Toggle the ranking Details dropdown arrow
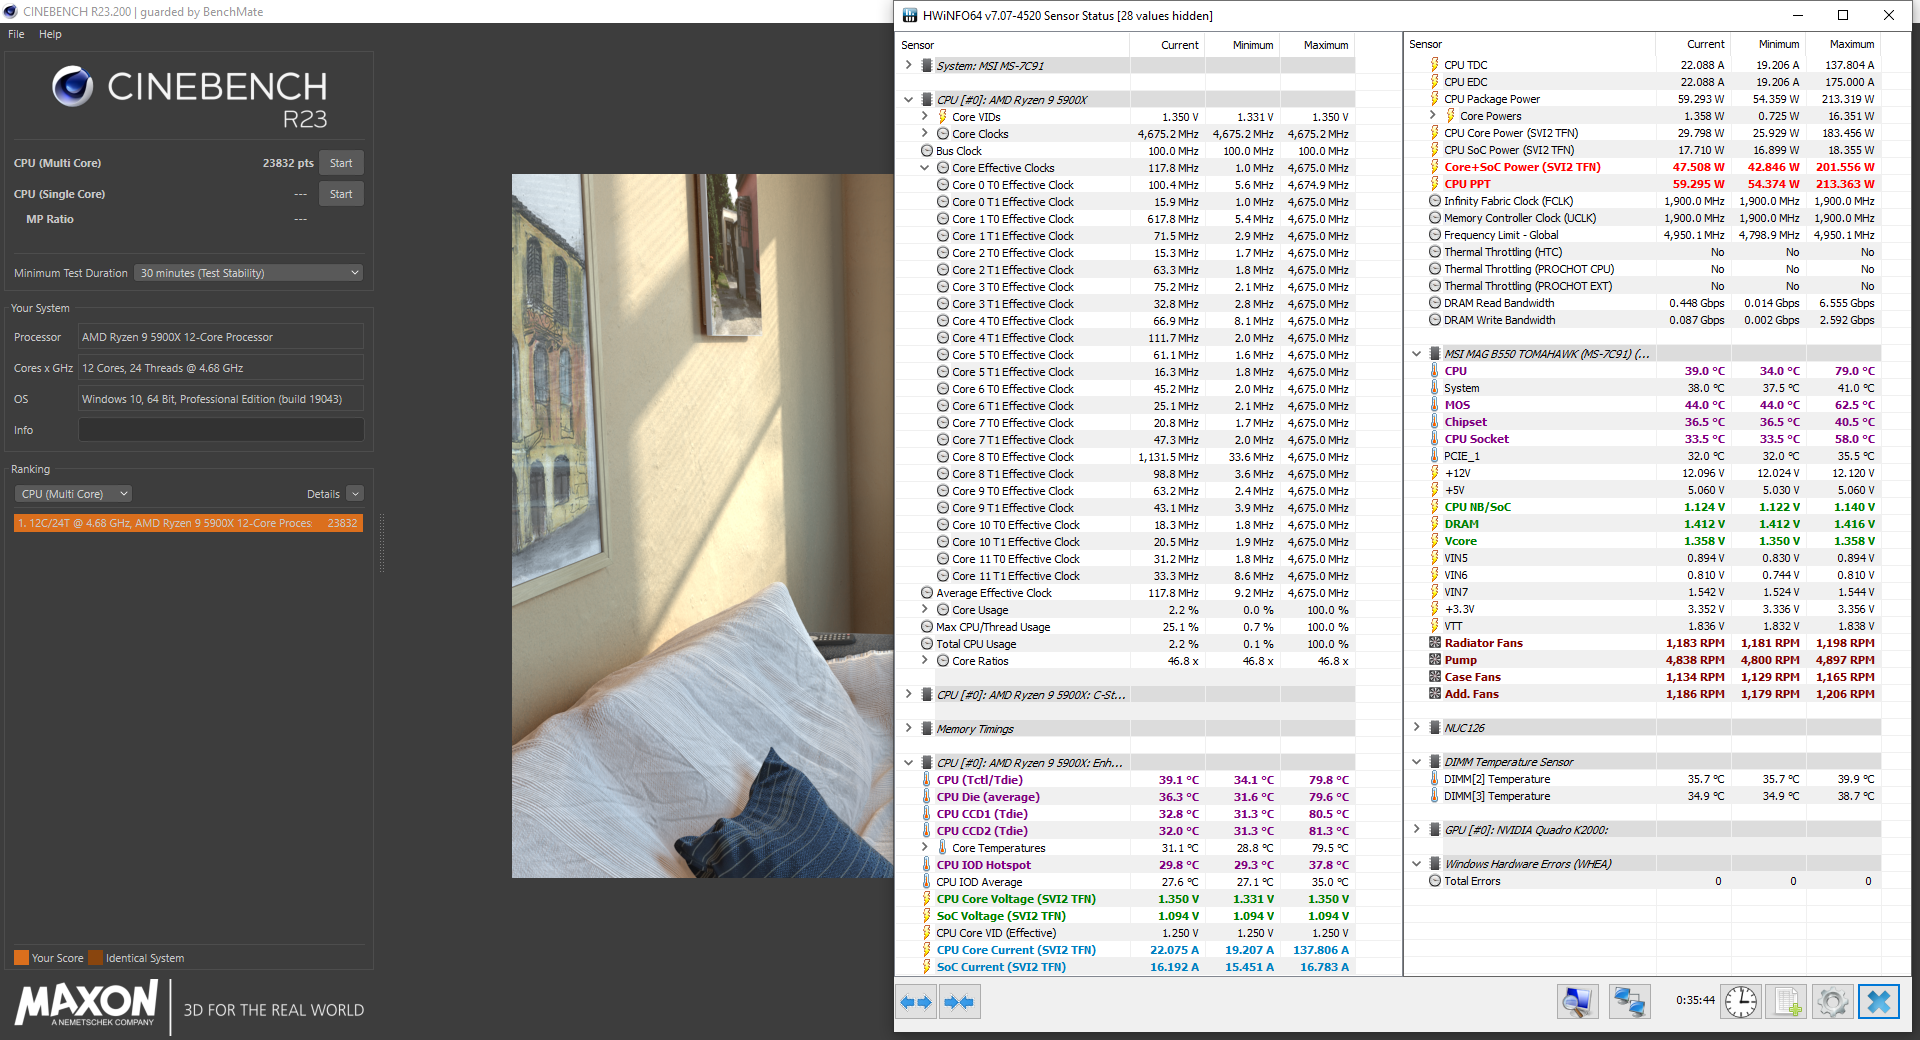The width and height of the screenshot is (1920, 1040). pyautogui.click(x=355, y=494)
